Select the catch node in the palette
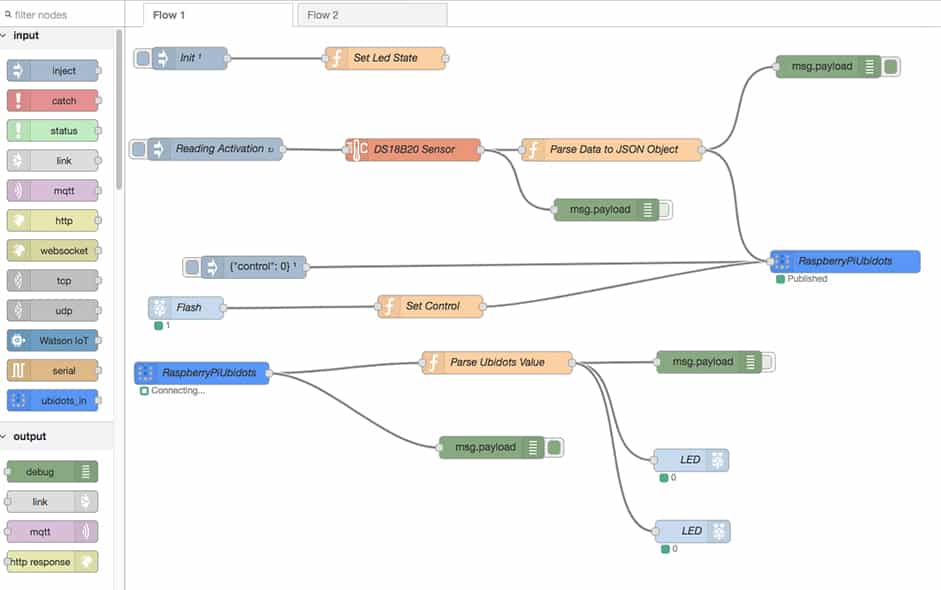Screen dimensions: 941x590 (52, 101)
